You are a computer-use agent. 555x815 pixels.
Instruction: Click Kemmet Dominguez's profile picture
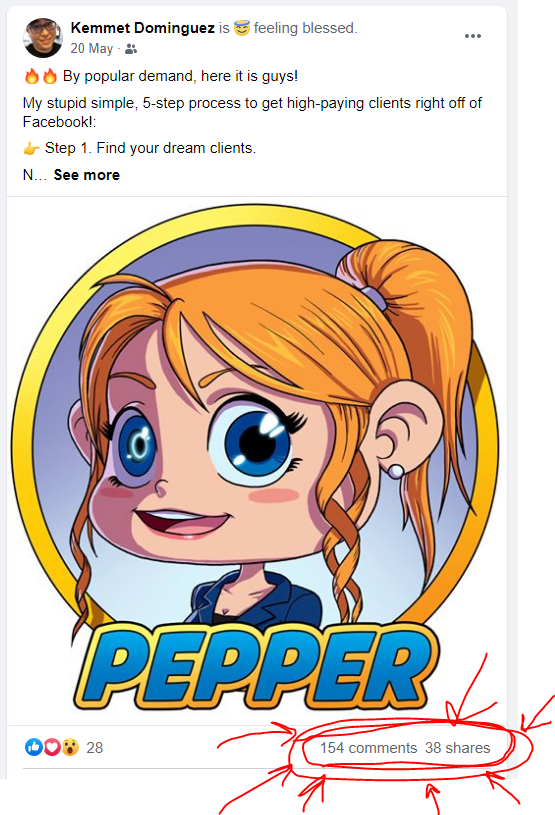click(x=43, y=37)
